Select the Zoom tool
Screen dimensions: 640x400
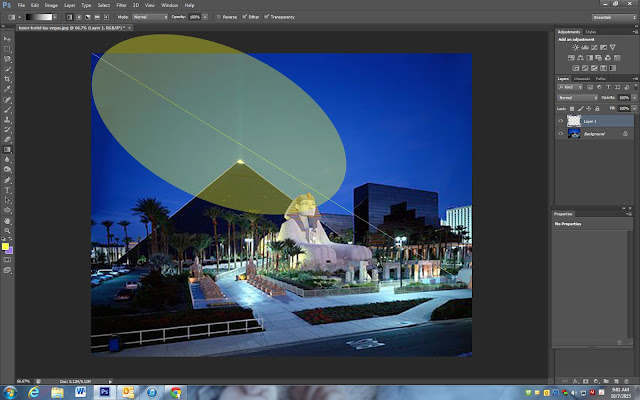pyautogui.click(x=7, y=231)
